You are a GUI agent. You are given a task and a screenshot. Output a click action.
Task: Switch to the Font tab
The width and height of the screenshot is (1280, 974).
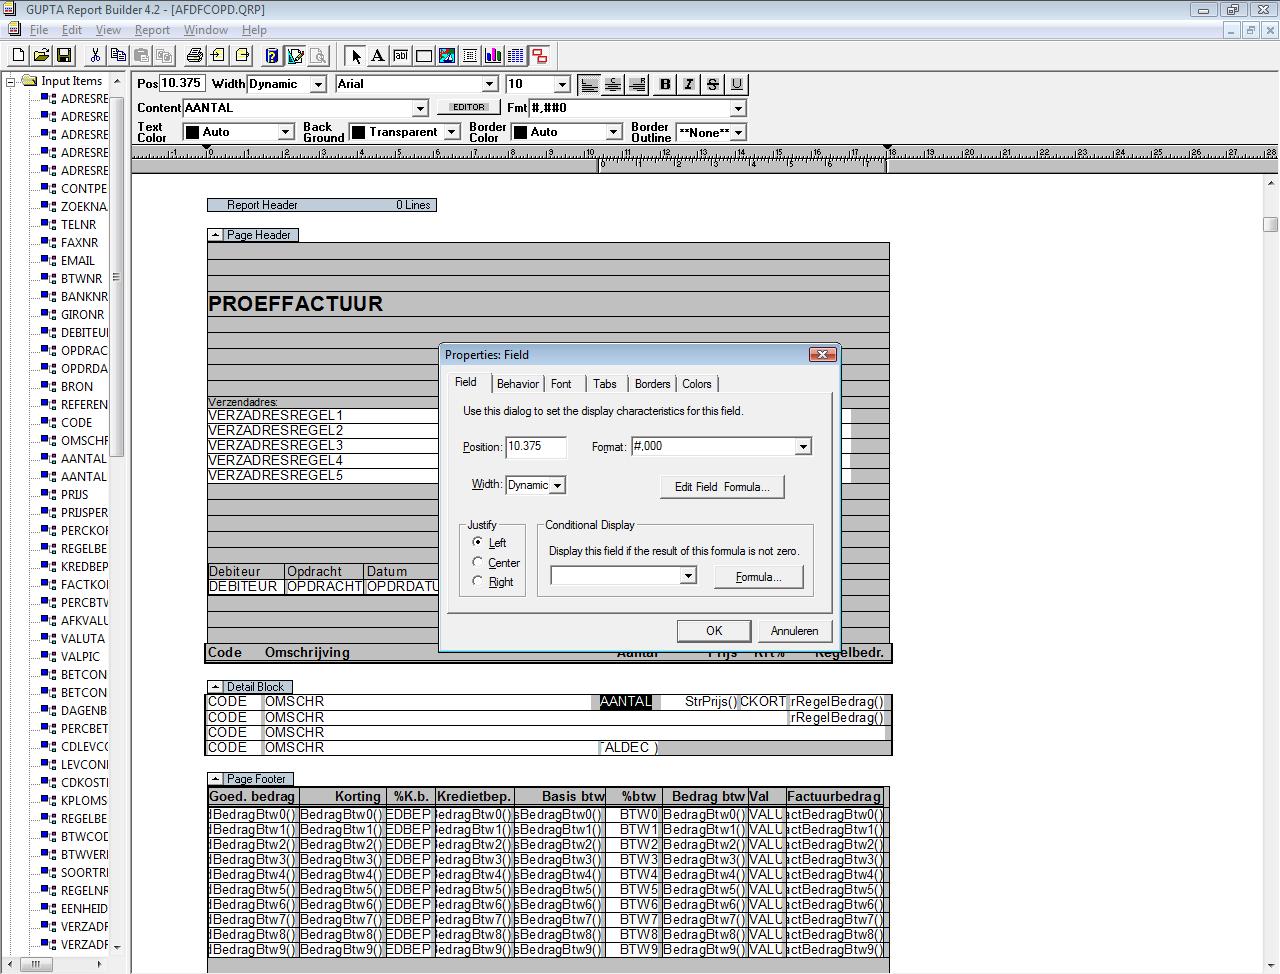pyautogui.click(x=561, y=384)
